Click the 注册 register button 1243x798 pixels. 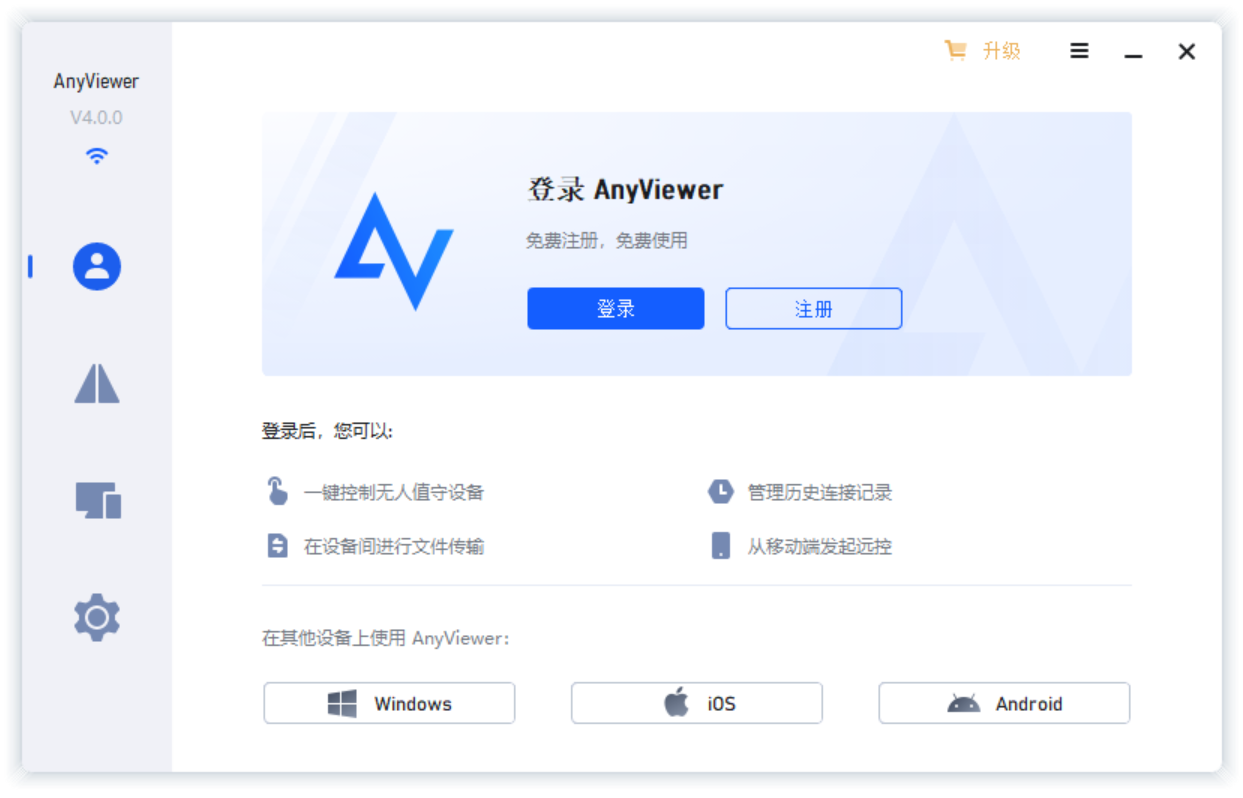coord(814,309)
